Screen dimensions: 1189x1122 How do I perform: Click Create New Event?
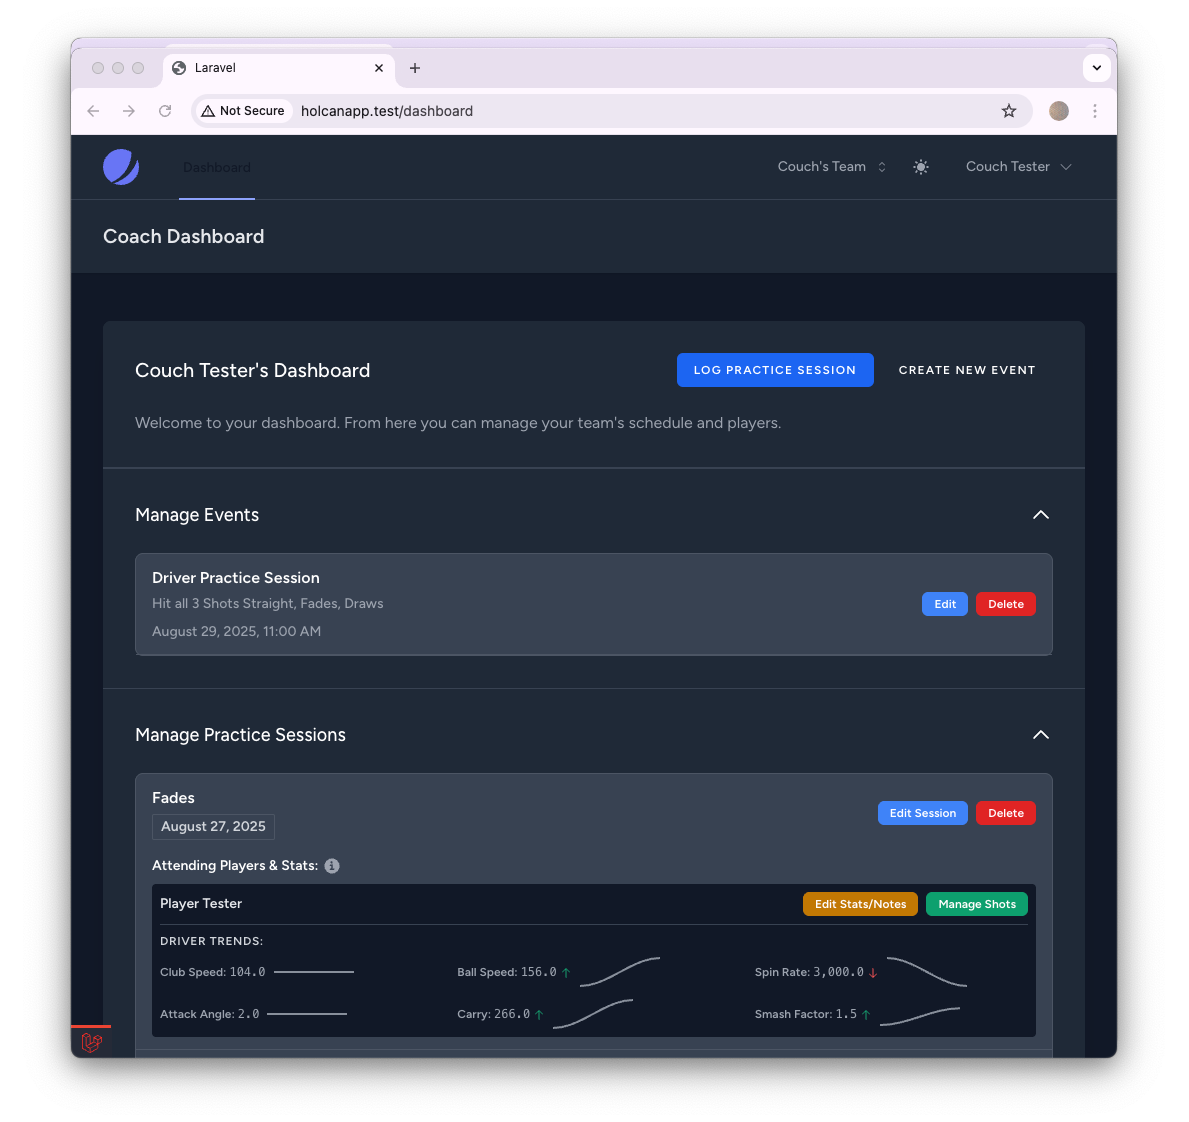point(966,370)
